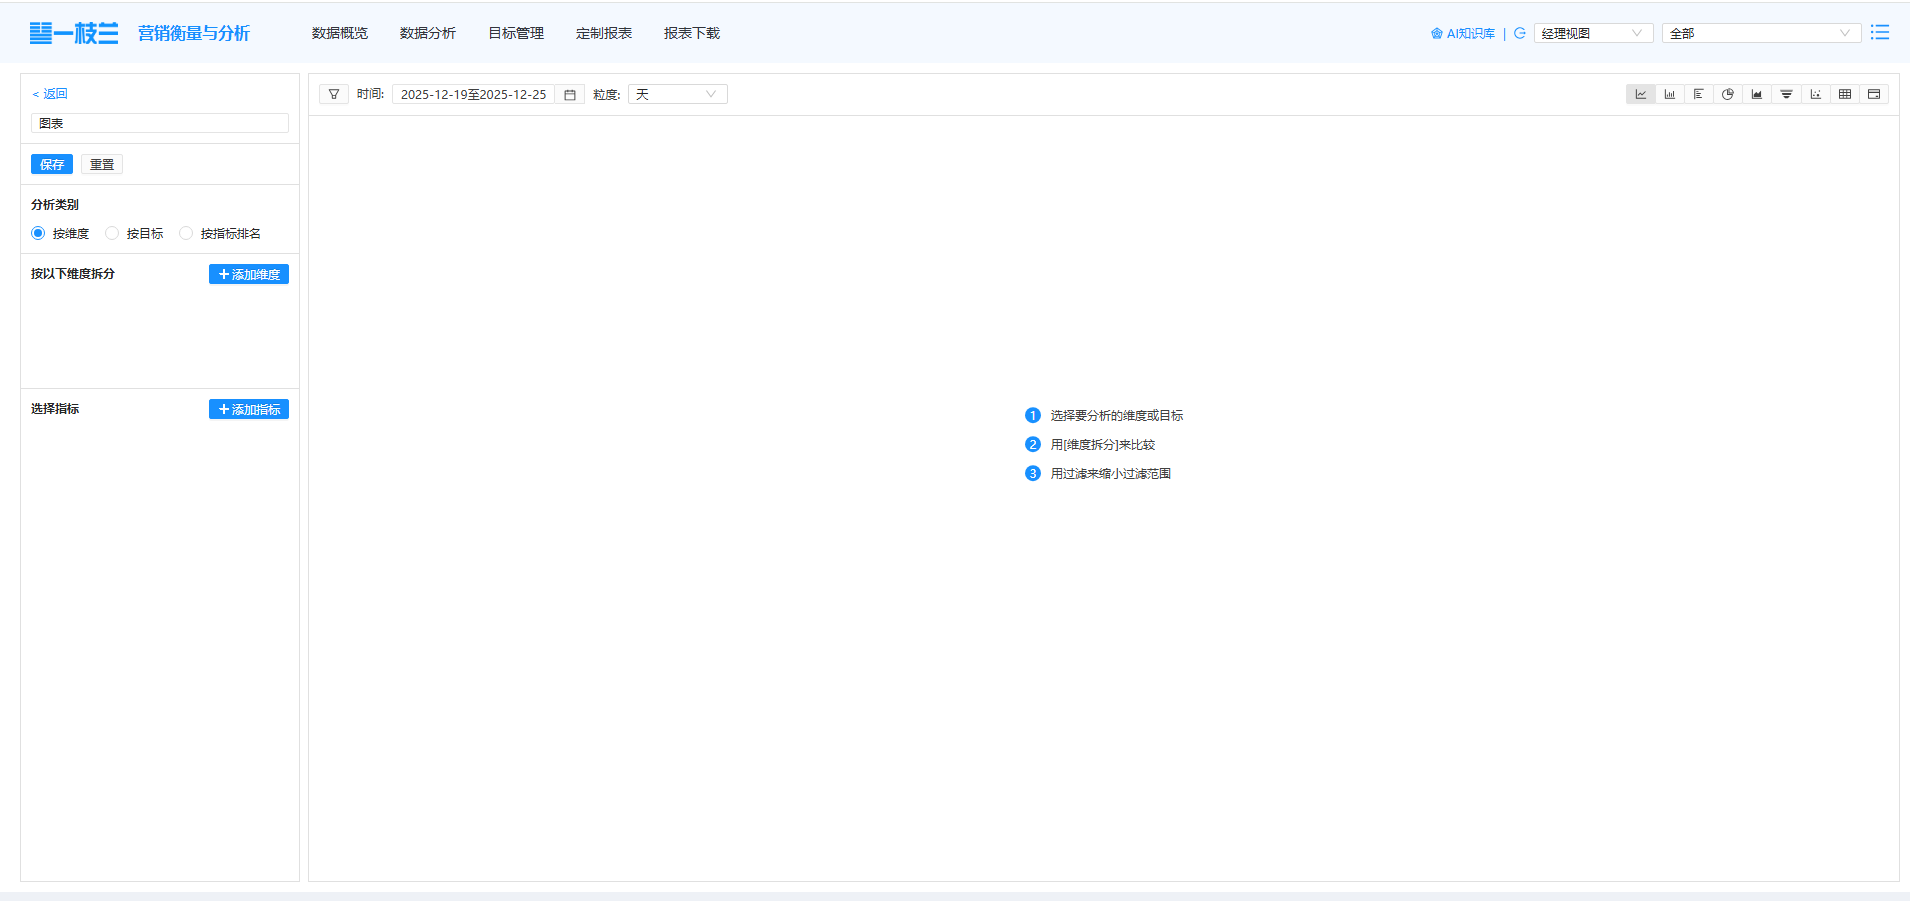Viewport: 1910px width, 901px height.
Task: Click the filter funnel icon beside 时间
Action: (334, 94)
